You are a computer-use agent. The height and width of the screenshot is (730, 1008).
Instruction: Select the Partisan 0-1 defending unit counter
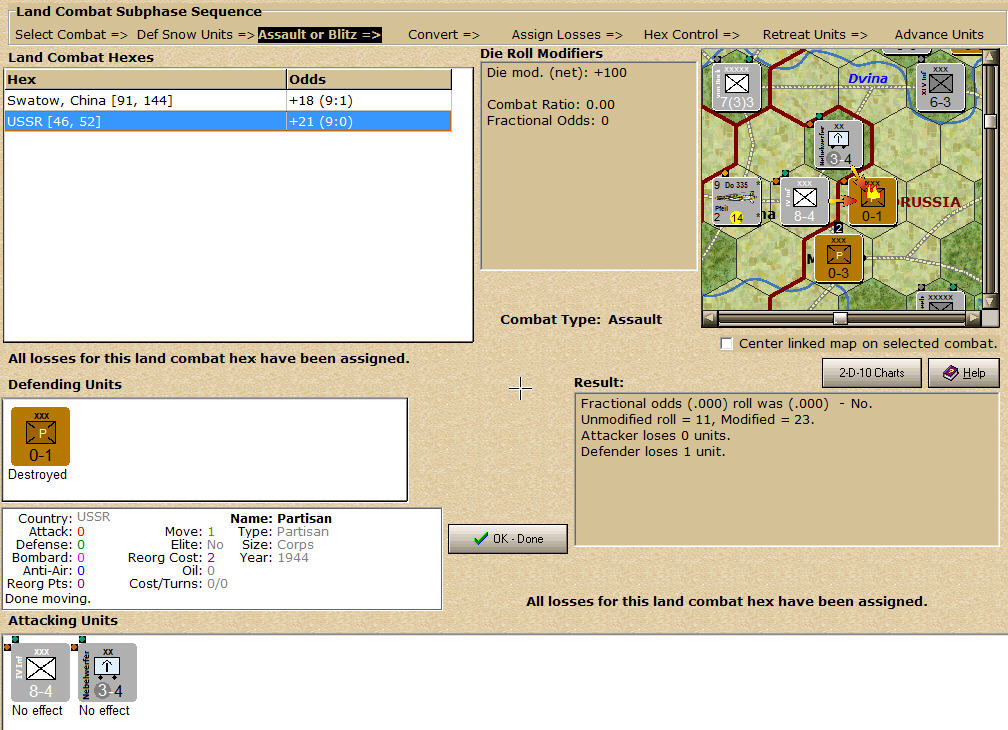(x=40, y=436)
